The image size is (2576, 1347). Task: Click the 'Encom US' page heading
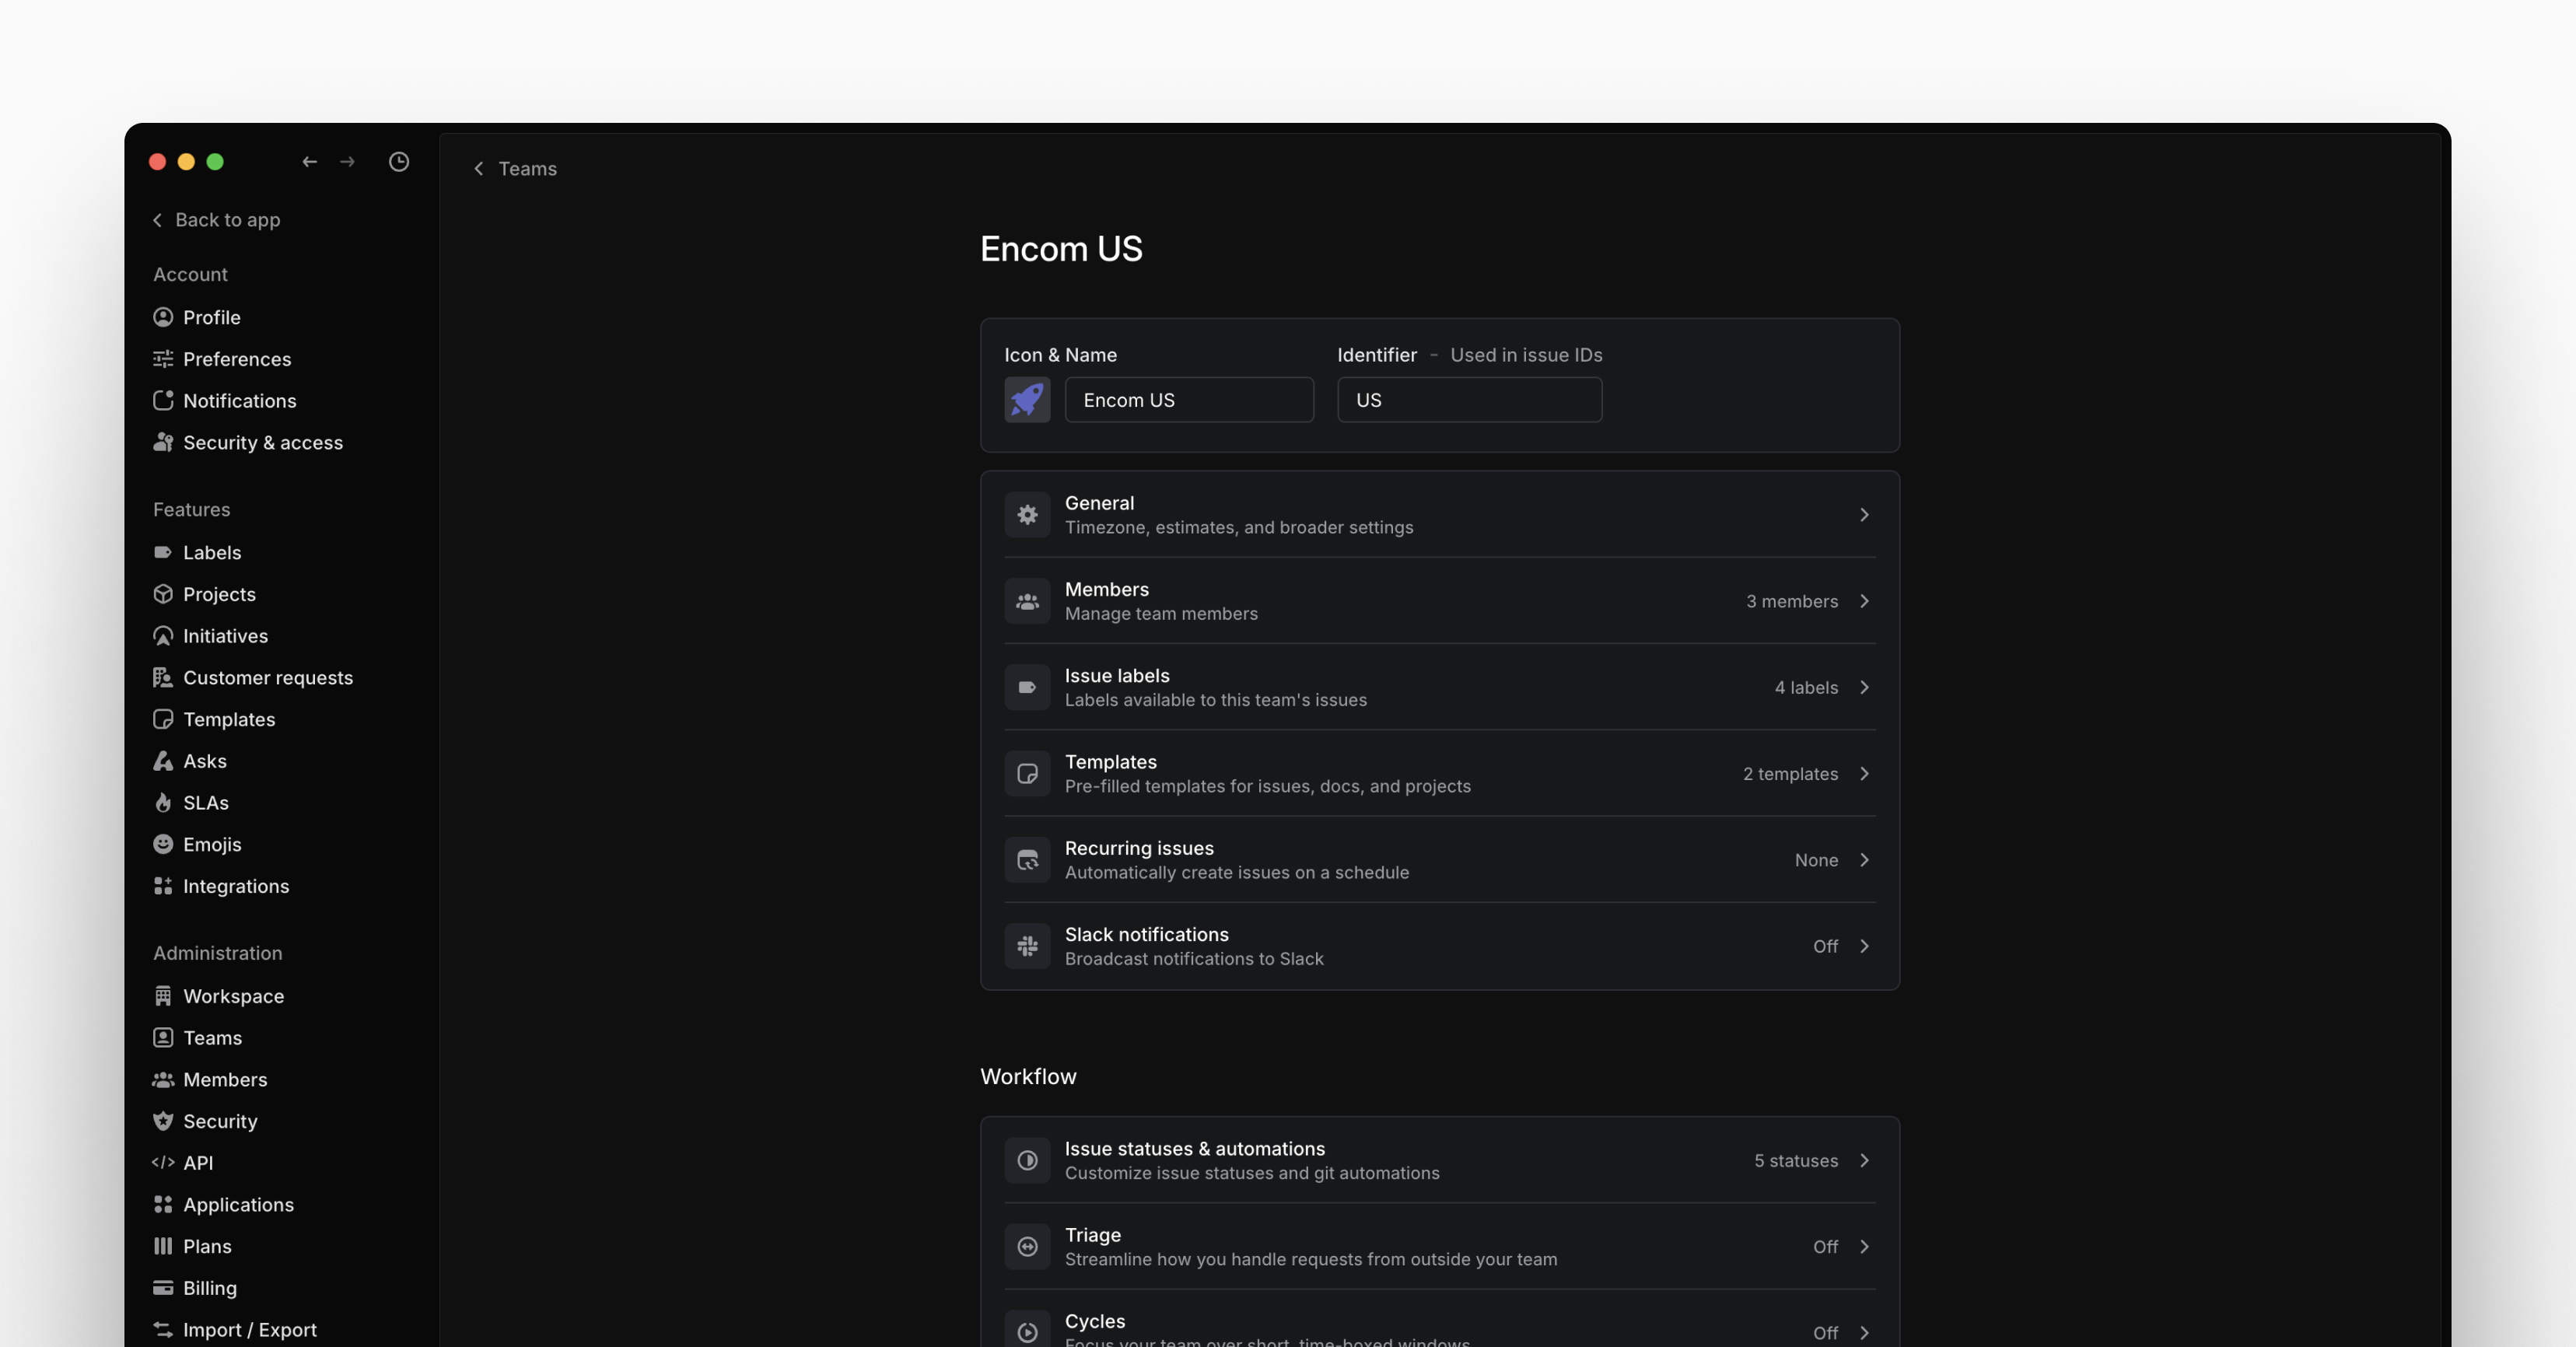click(1061, 249)
